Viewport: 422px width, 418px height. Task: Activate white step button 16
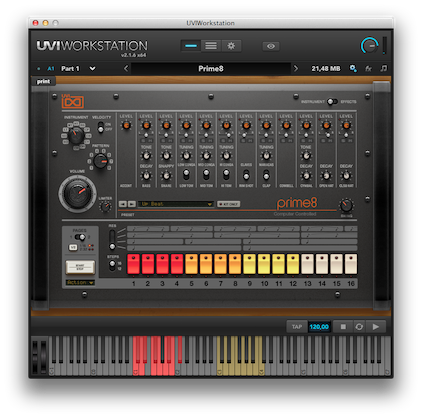click(x=351, y=264)
